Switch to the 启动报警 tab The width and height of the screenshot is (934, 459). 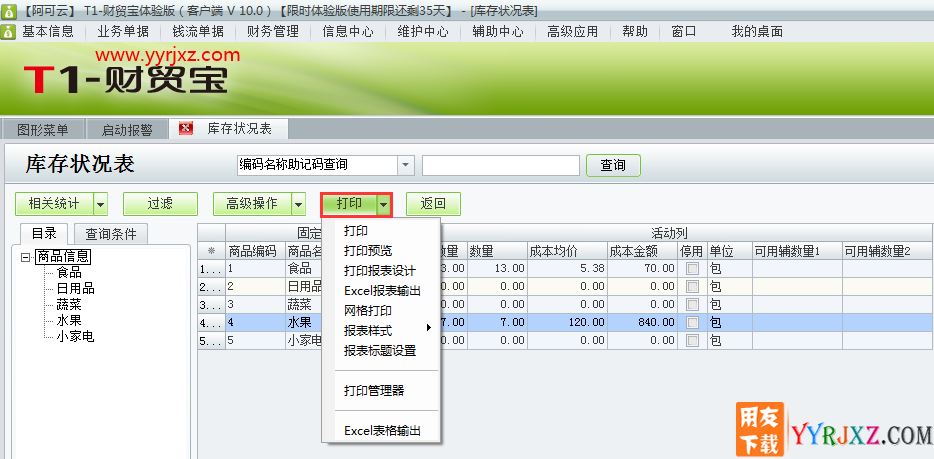[x=127, y=129]
